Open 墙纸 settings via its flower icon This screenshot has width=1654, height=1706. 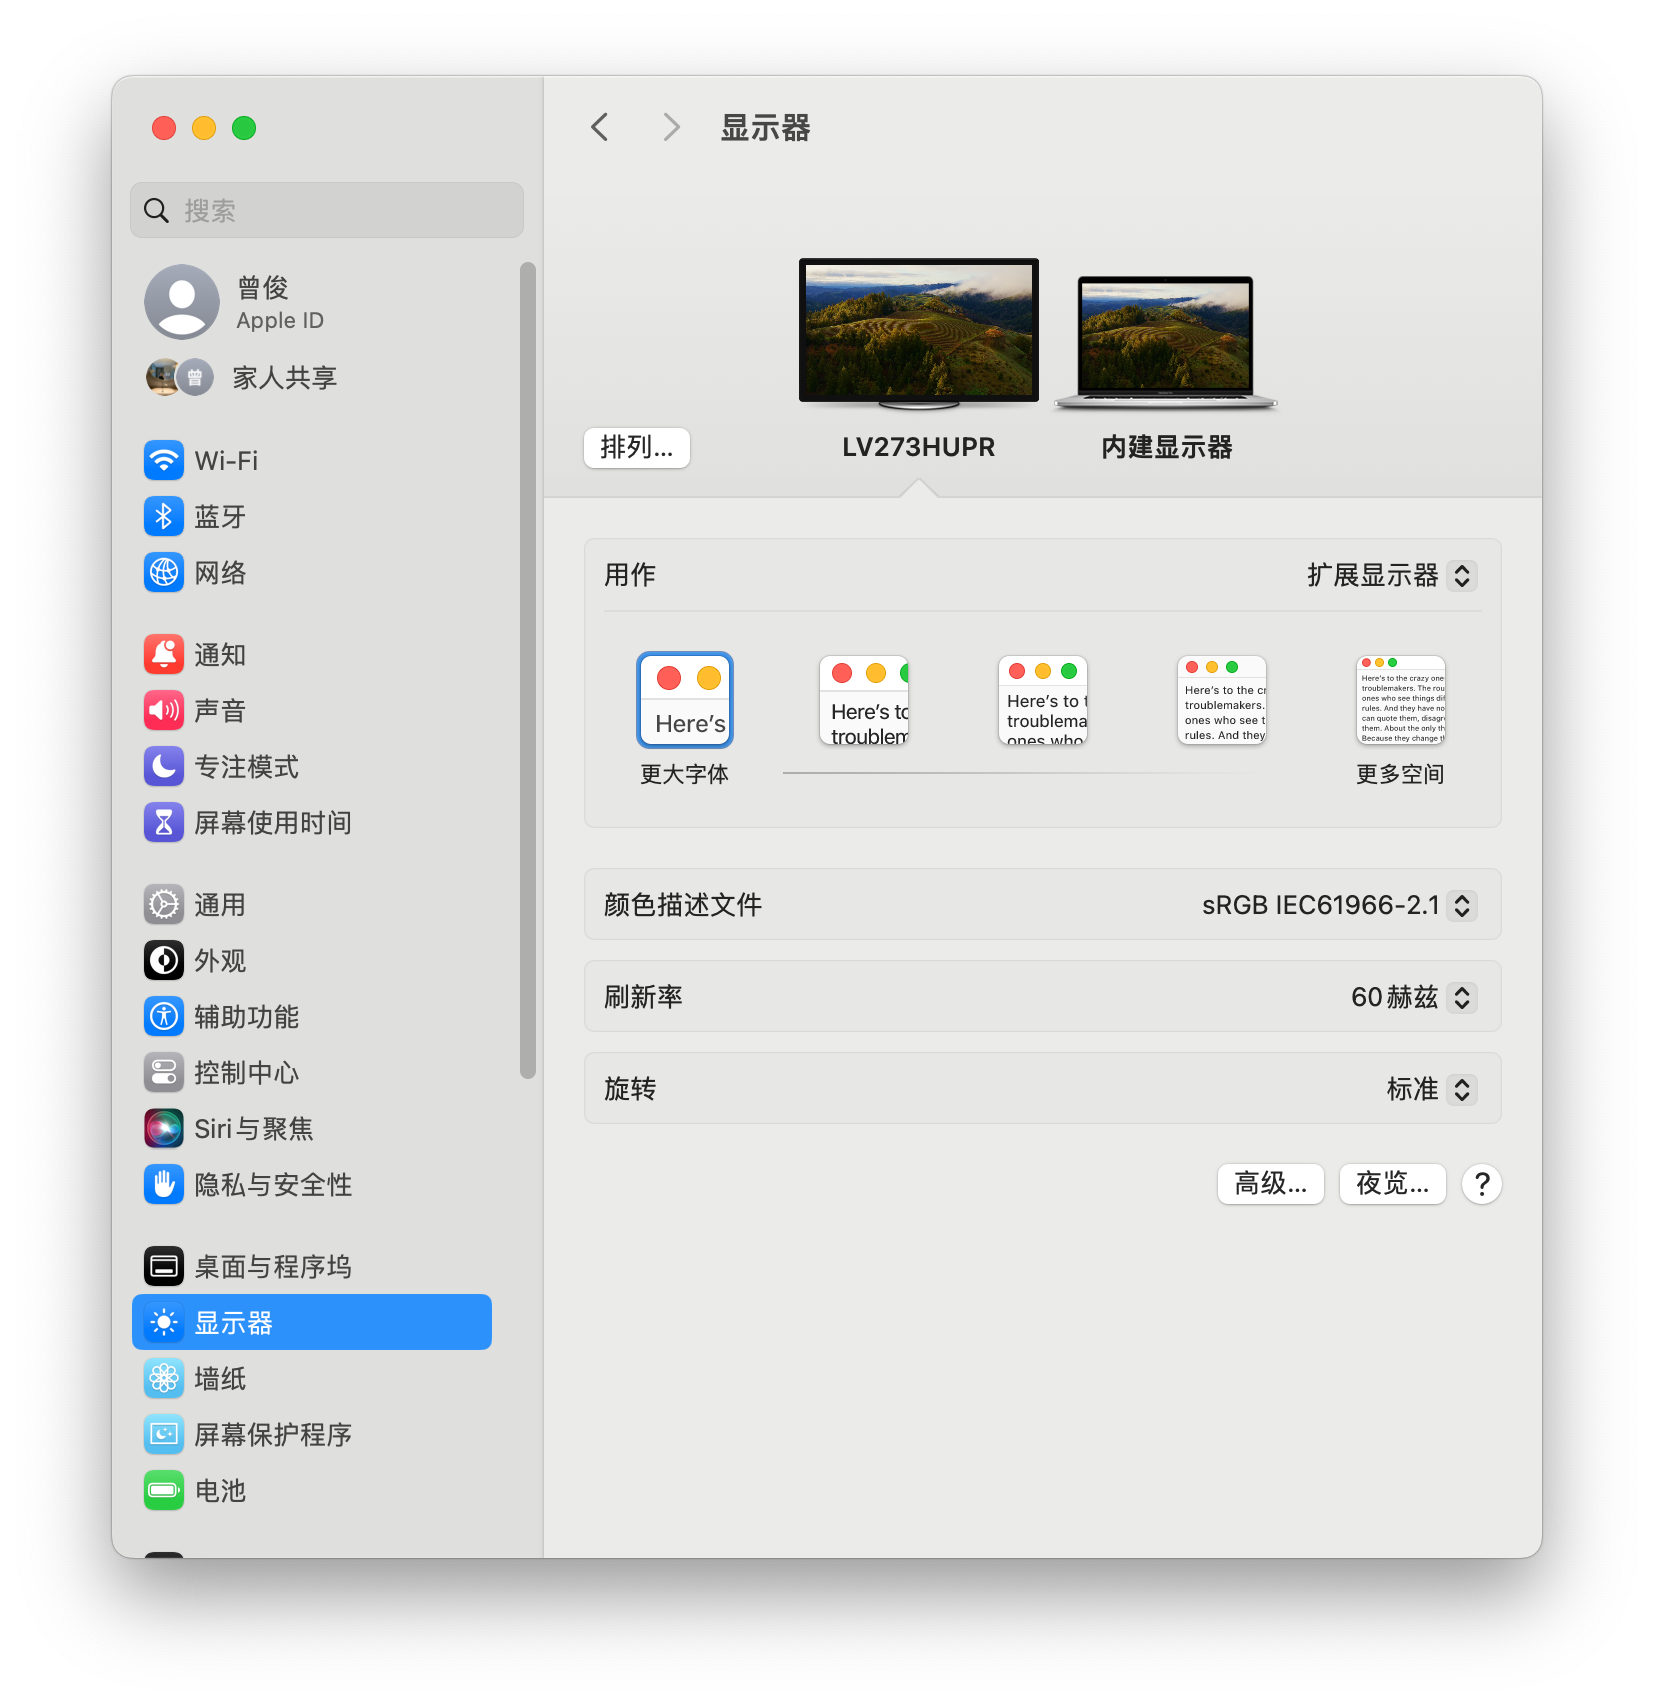click(x=164, y=1378)
